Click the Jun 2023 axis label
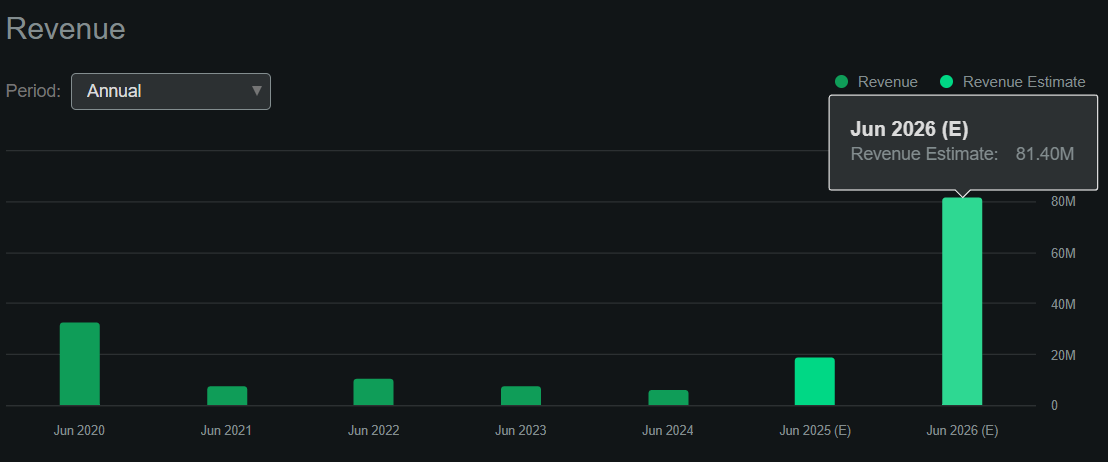Viewport: 1108px width, 462px height. [521, 431]
